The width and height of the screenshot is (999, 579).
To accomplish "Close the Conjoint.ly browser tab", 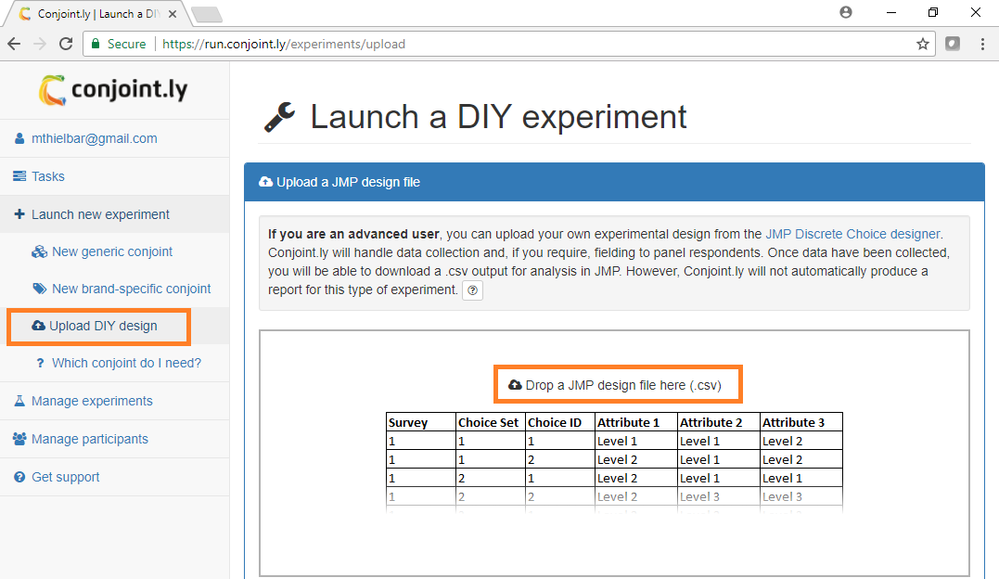I will 172,14.
